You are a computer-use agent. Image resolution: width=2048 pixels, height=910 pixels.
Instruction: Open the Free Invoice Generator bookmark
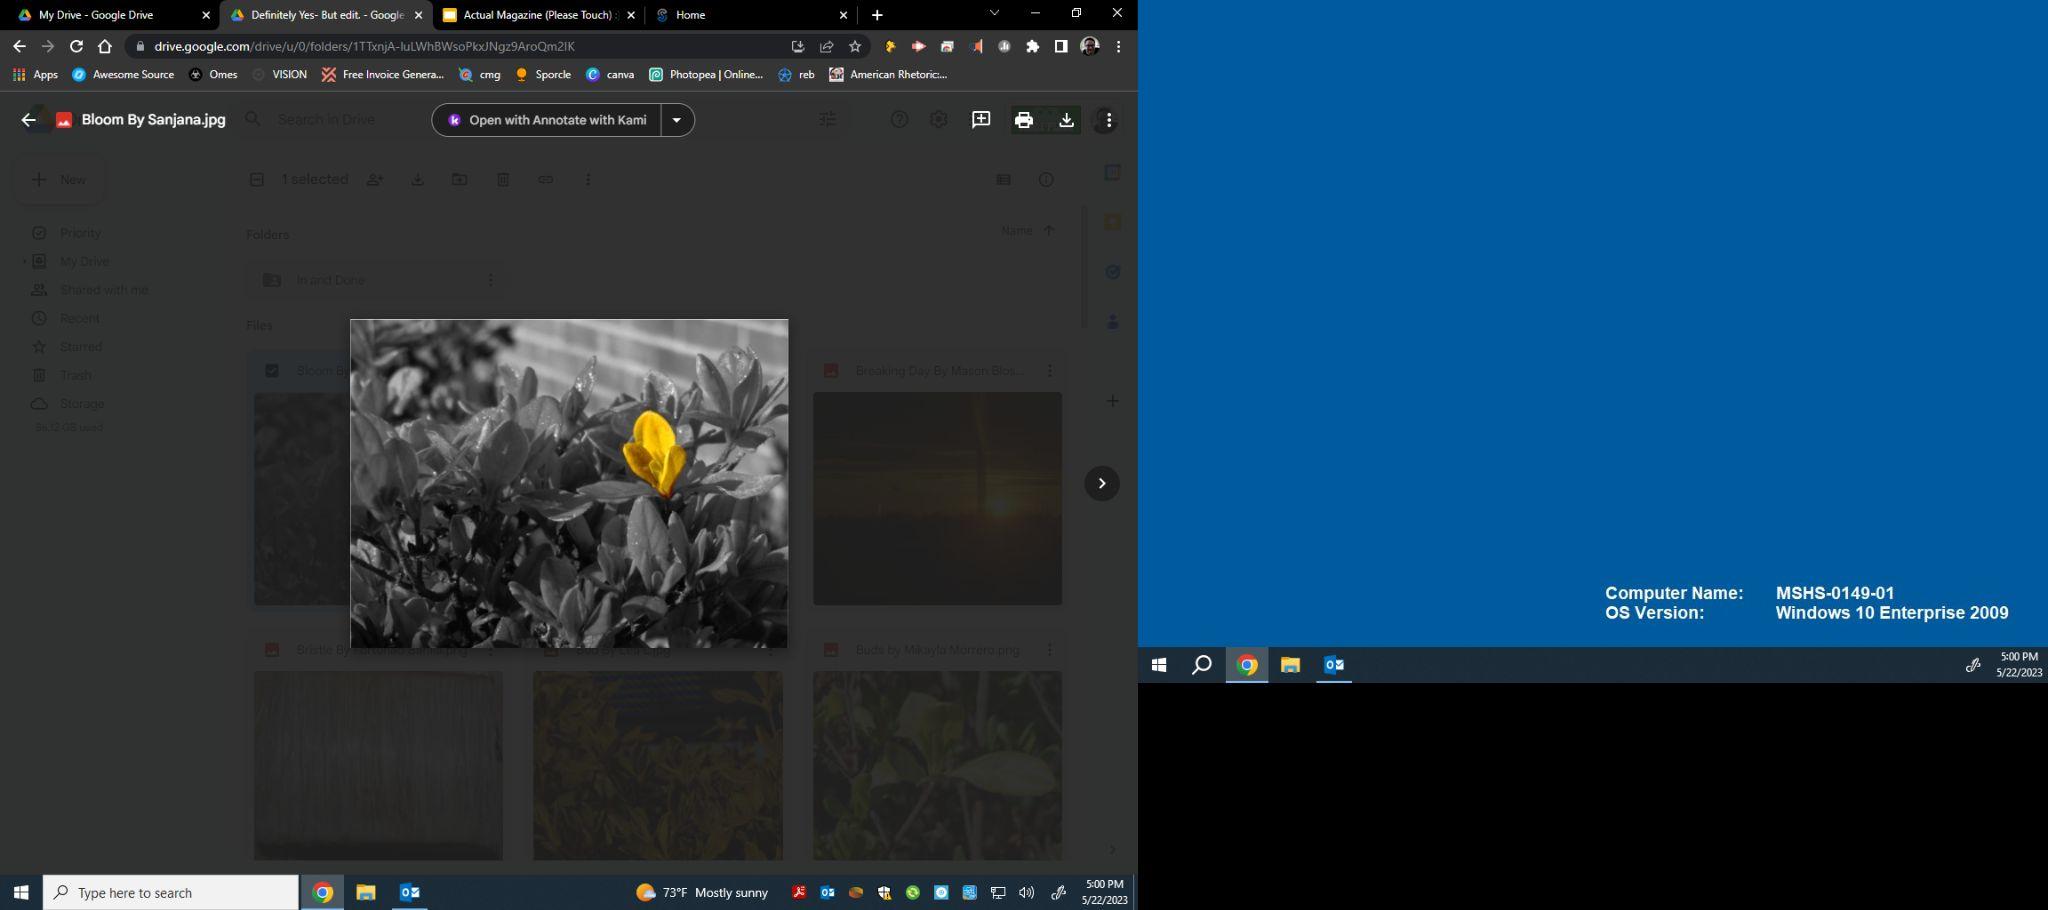coord(383,74)
